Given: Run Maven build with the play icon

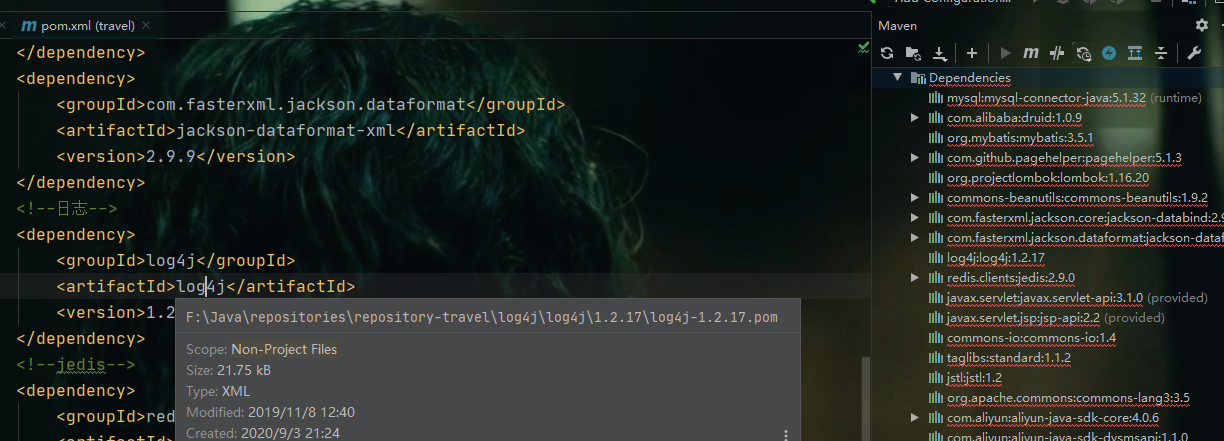Looking at the screenshot, I should point(1005,53).
